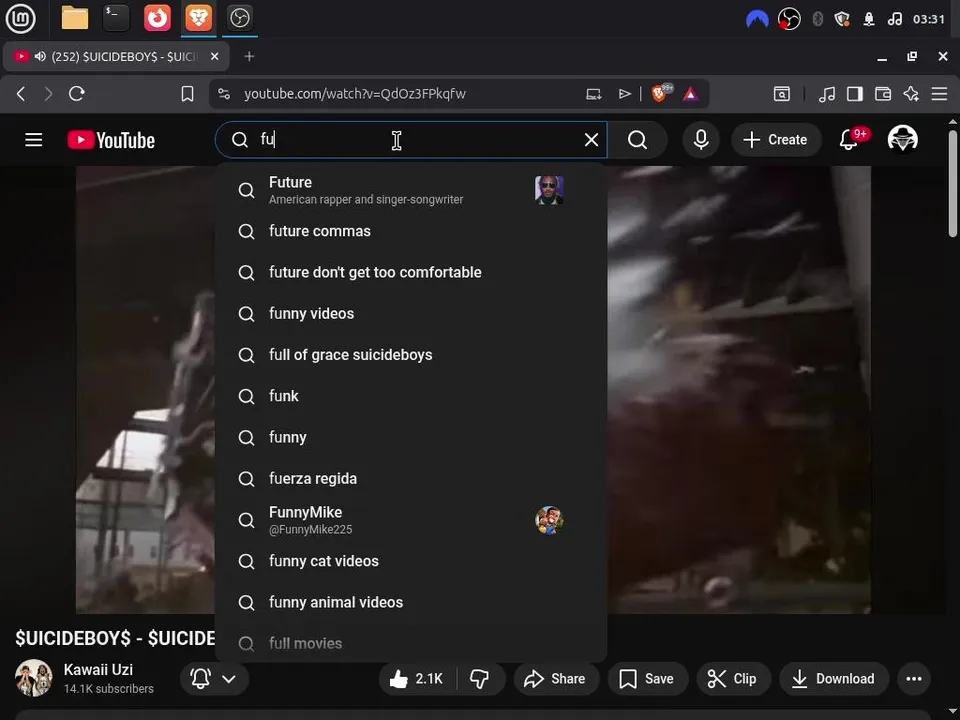The height and width of the screenshot is (720, 960).
Task: Go back to the previous page
Action: pyautogui.click(x=21, y=94)
